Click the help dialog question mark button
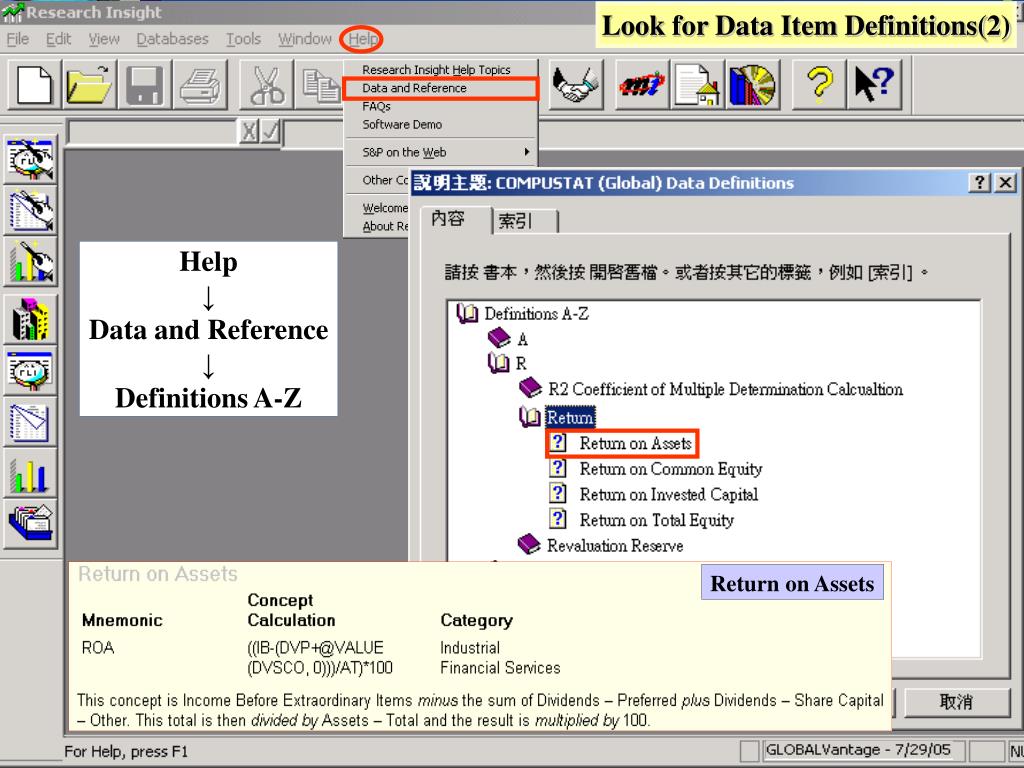 (x=979, y=183)
